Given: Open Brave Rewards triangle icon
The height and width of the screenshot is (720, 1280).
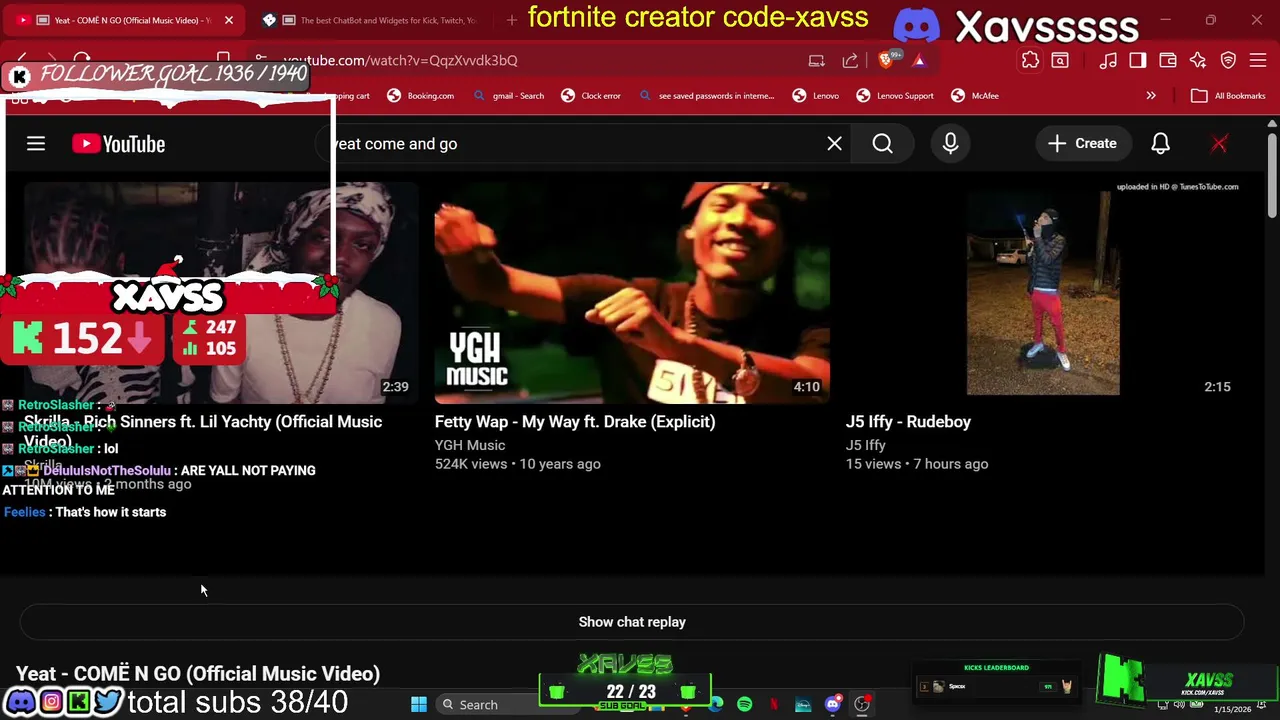Looking at the screenshot, I should [x=919, y=61].
